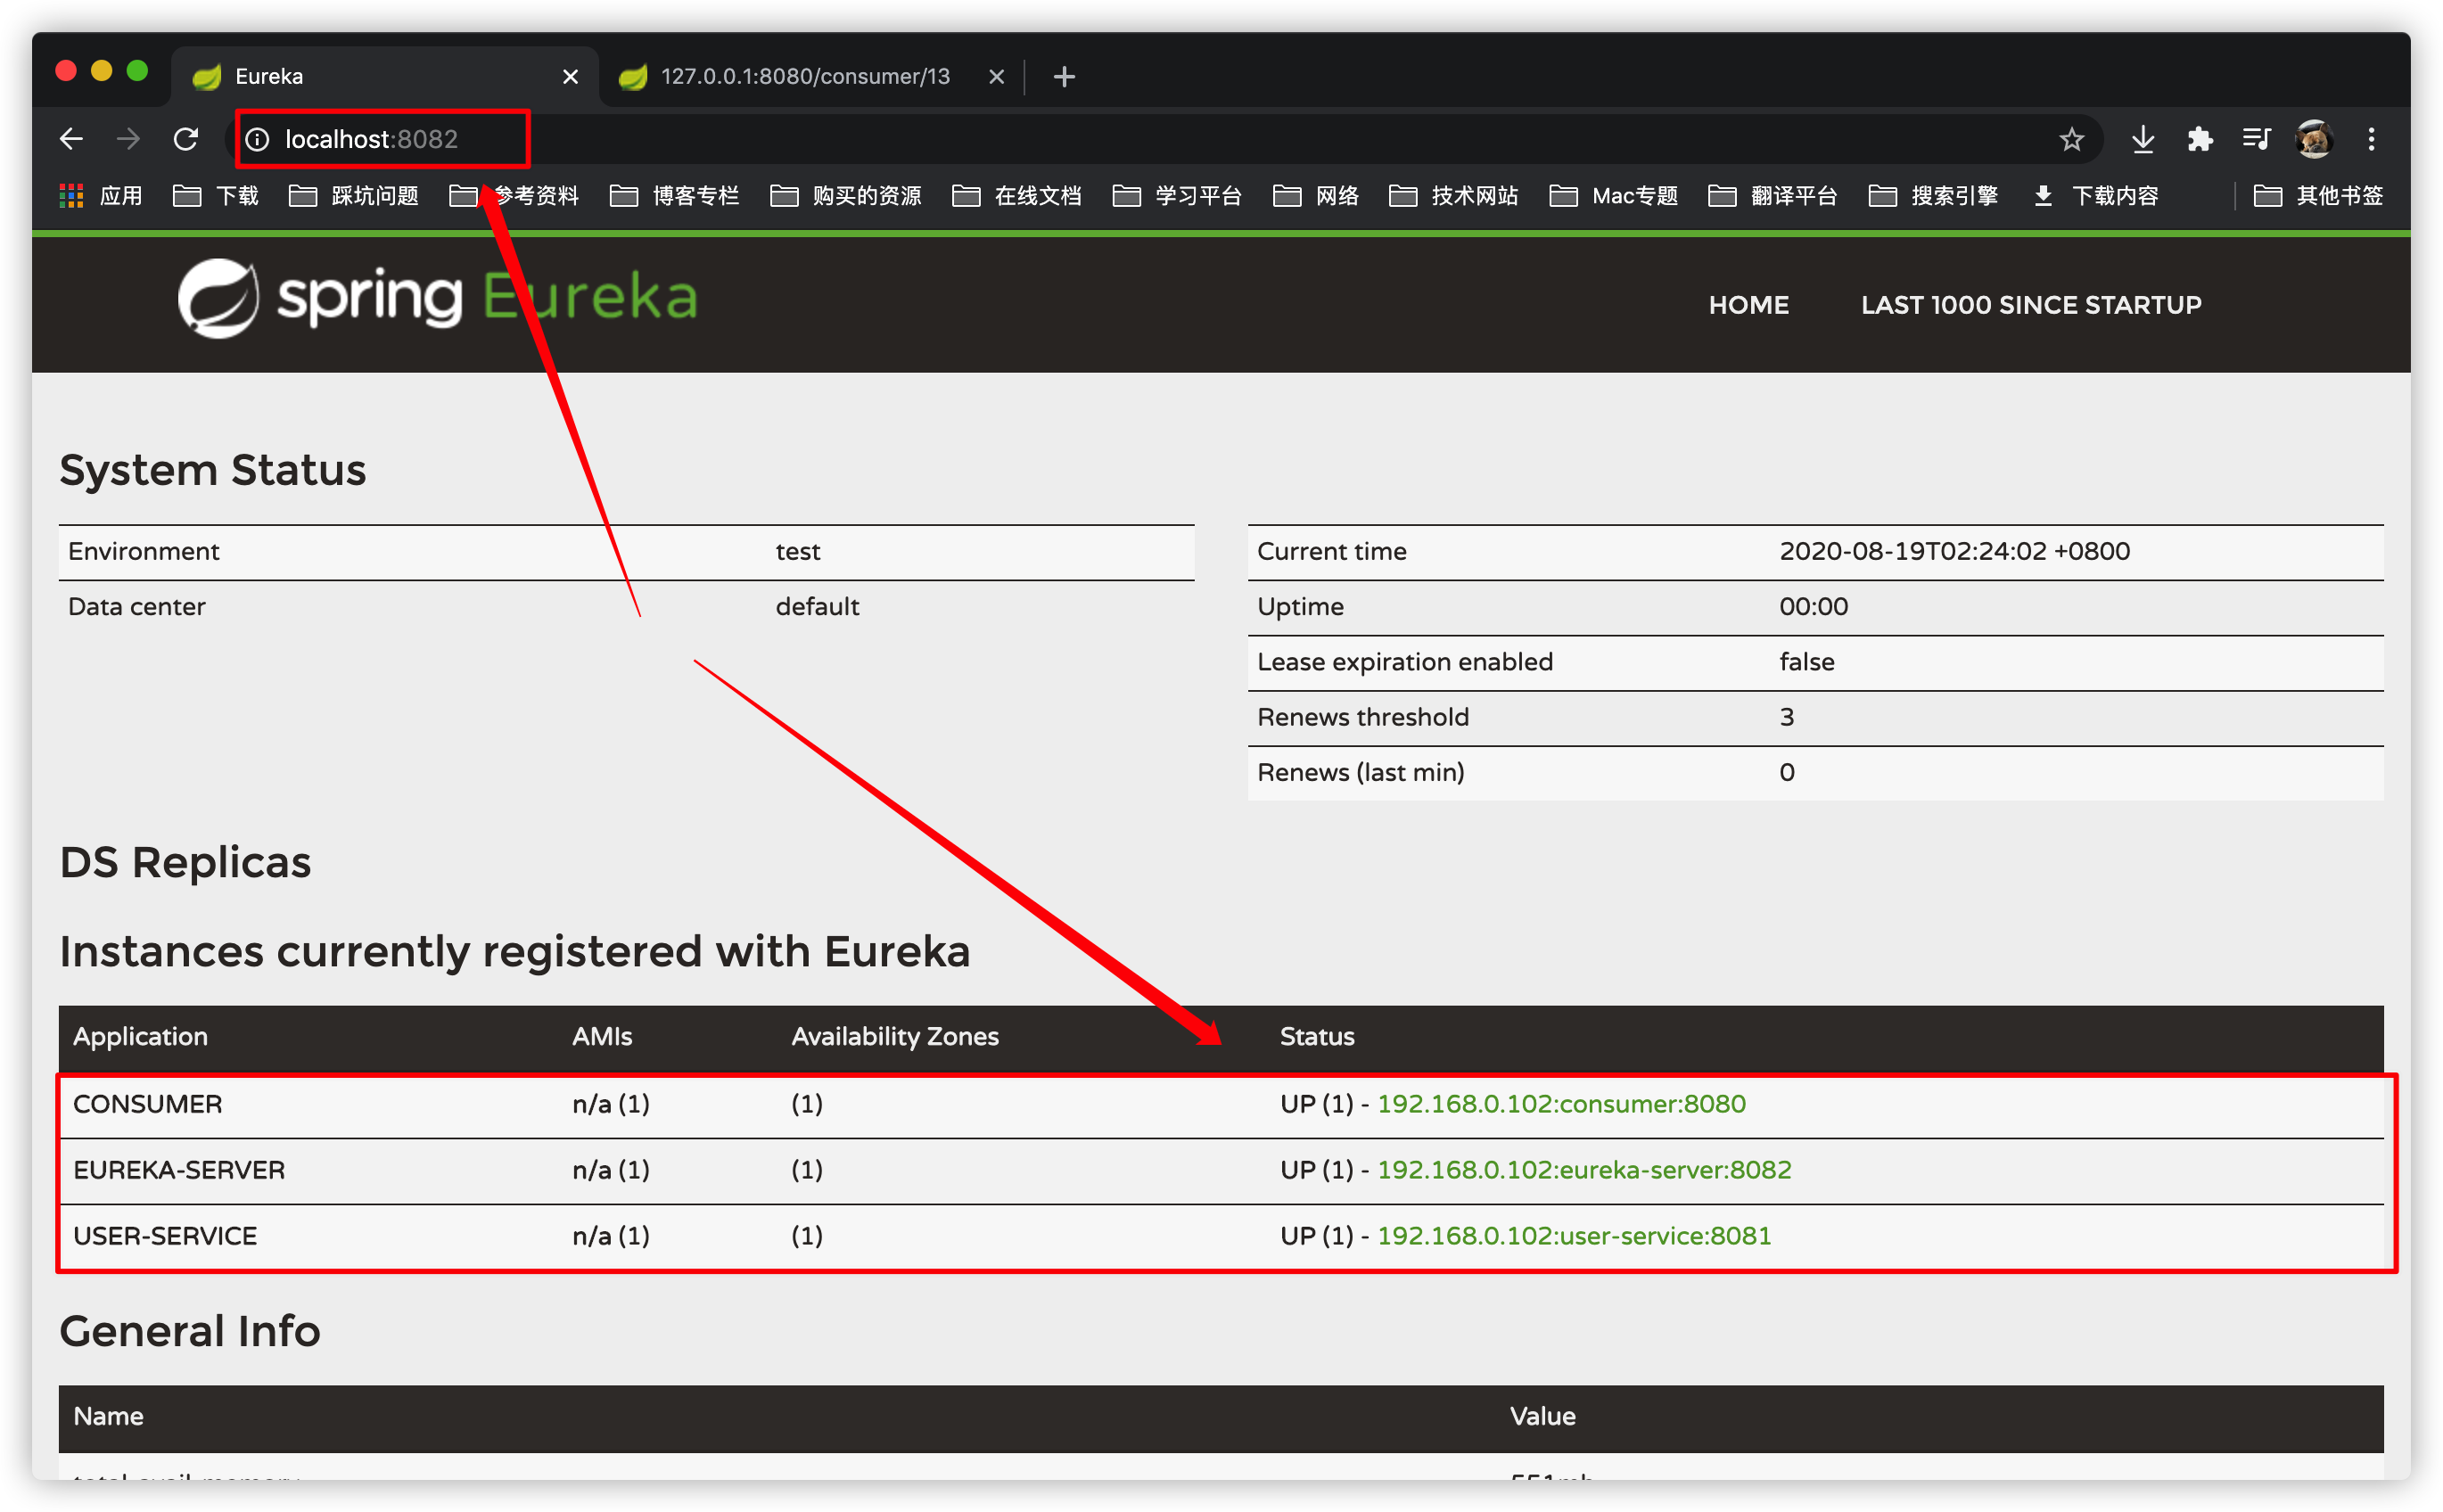Expand the 其他书签 bookmarks folder
2443x1512 pixels.
pos(2318,196)
